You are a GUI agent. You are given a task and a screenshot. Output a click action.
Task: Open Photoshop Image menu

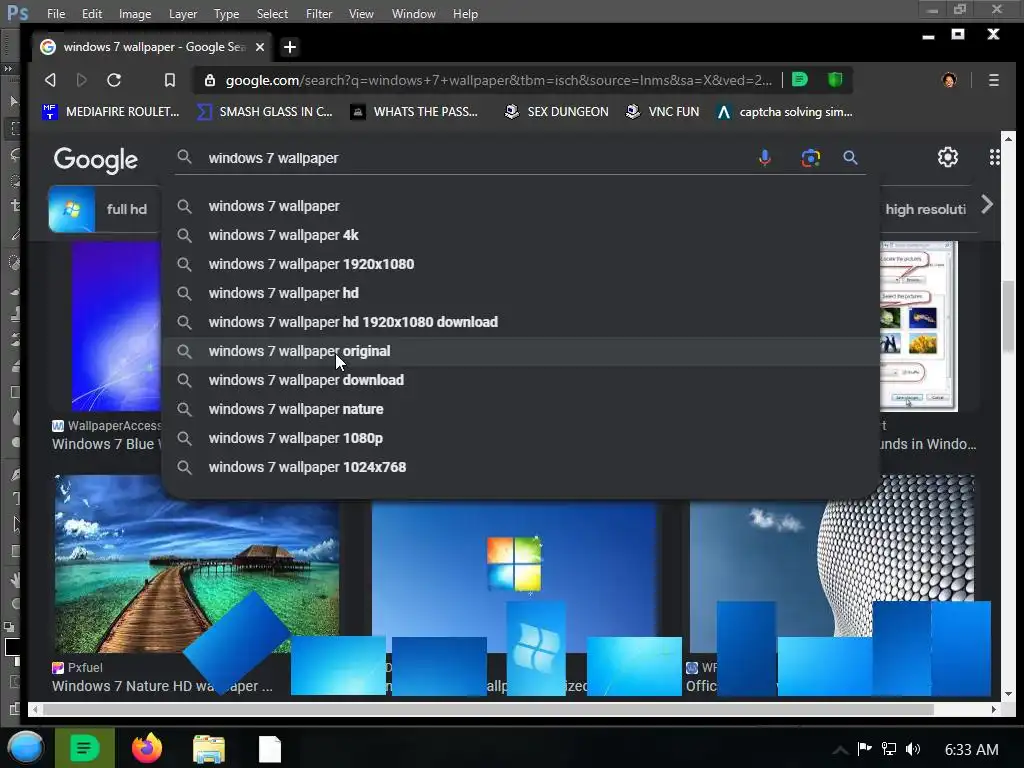[135, 14]
